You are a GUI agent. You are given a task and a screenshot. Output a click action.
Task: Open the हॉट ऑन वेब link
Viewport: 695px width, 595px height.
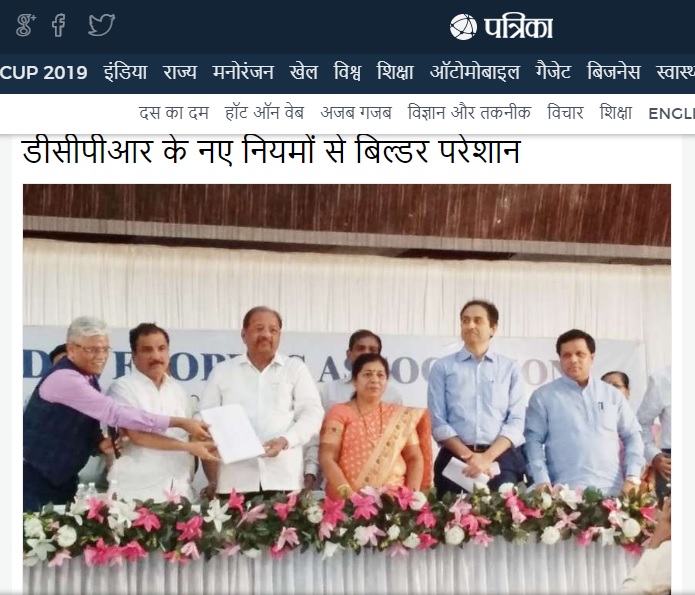point(264,113)
